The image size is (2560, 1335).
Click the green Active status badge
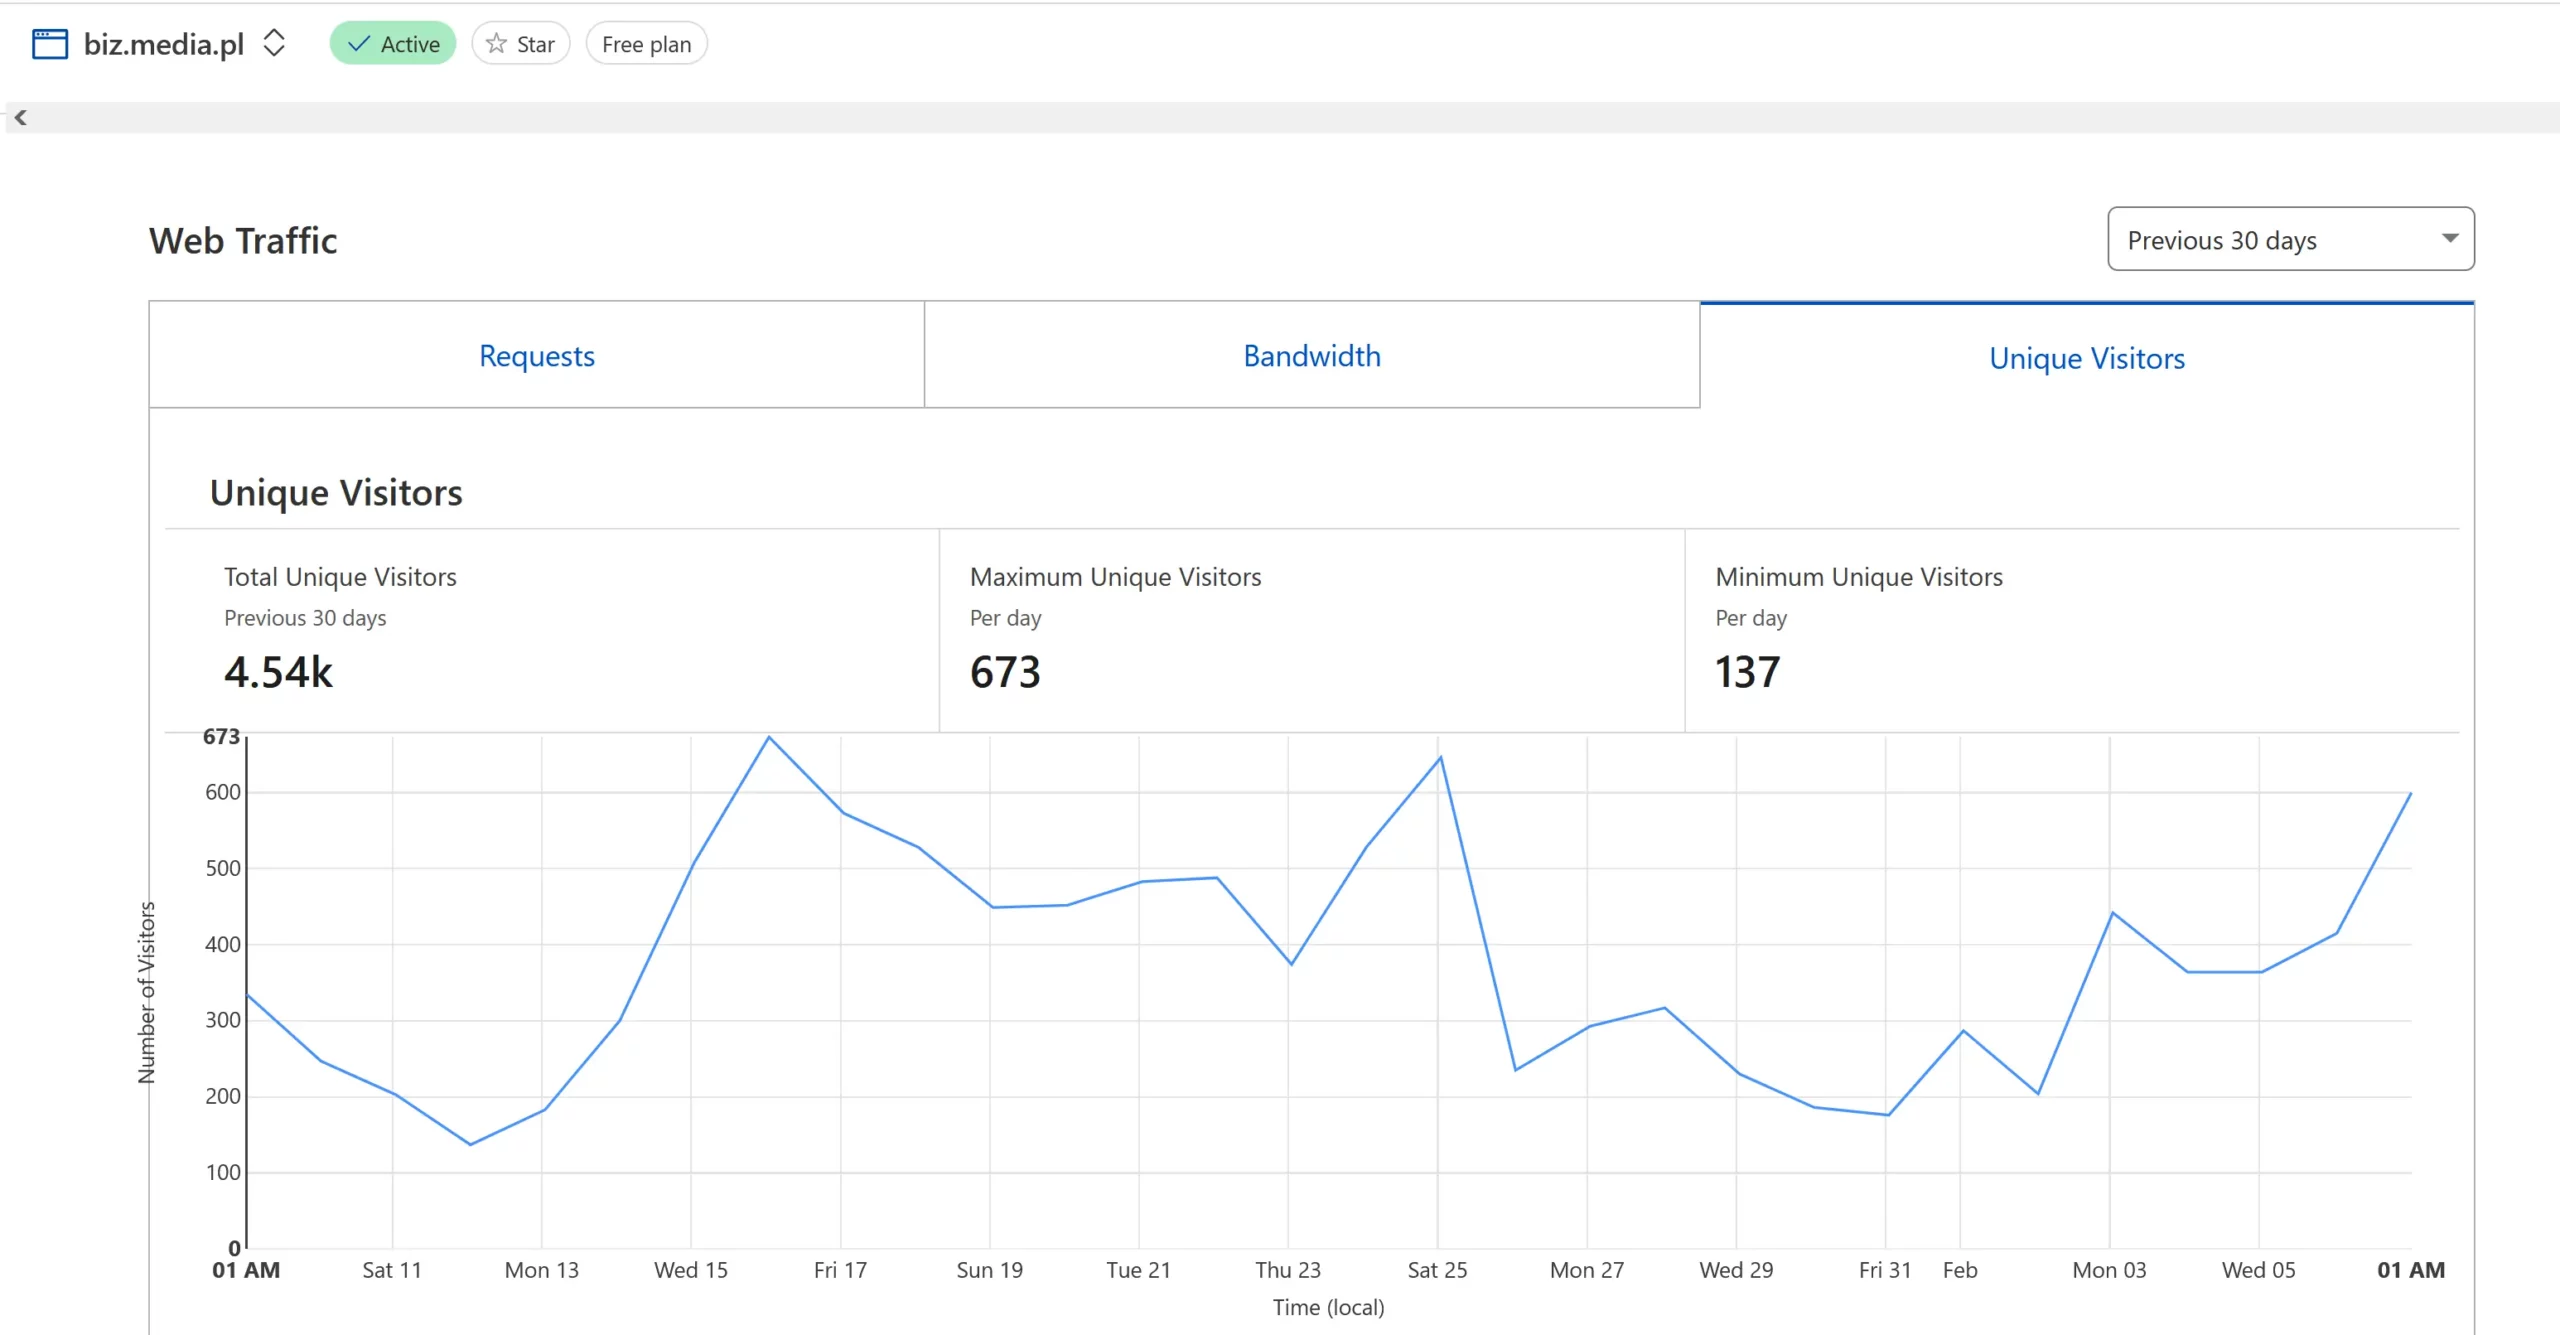pyautogui.click(x=393, y=44)
